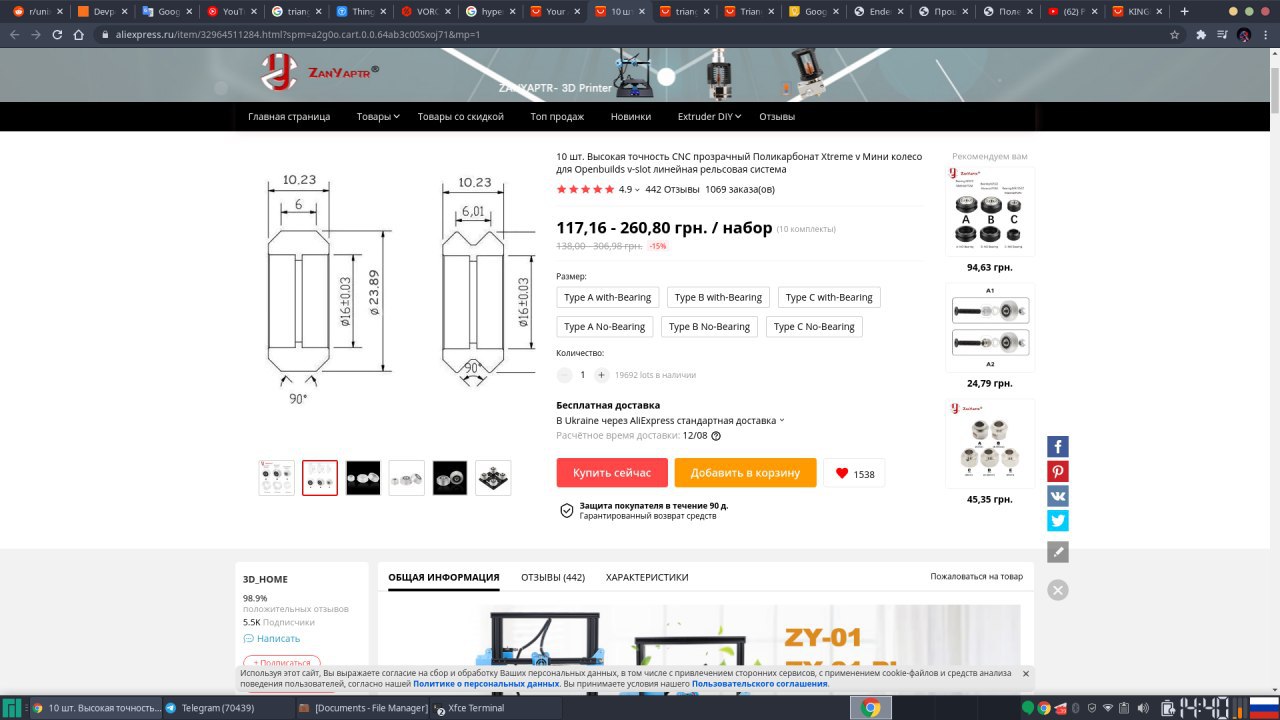Viewport: 1280px width, 720px height.
Task: Select the Type B No-Bearing option
Action: click(x=709, y=327)
